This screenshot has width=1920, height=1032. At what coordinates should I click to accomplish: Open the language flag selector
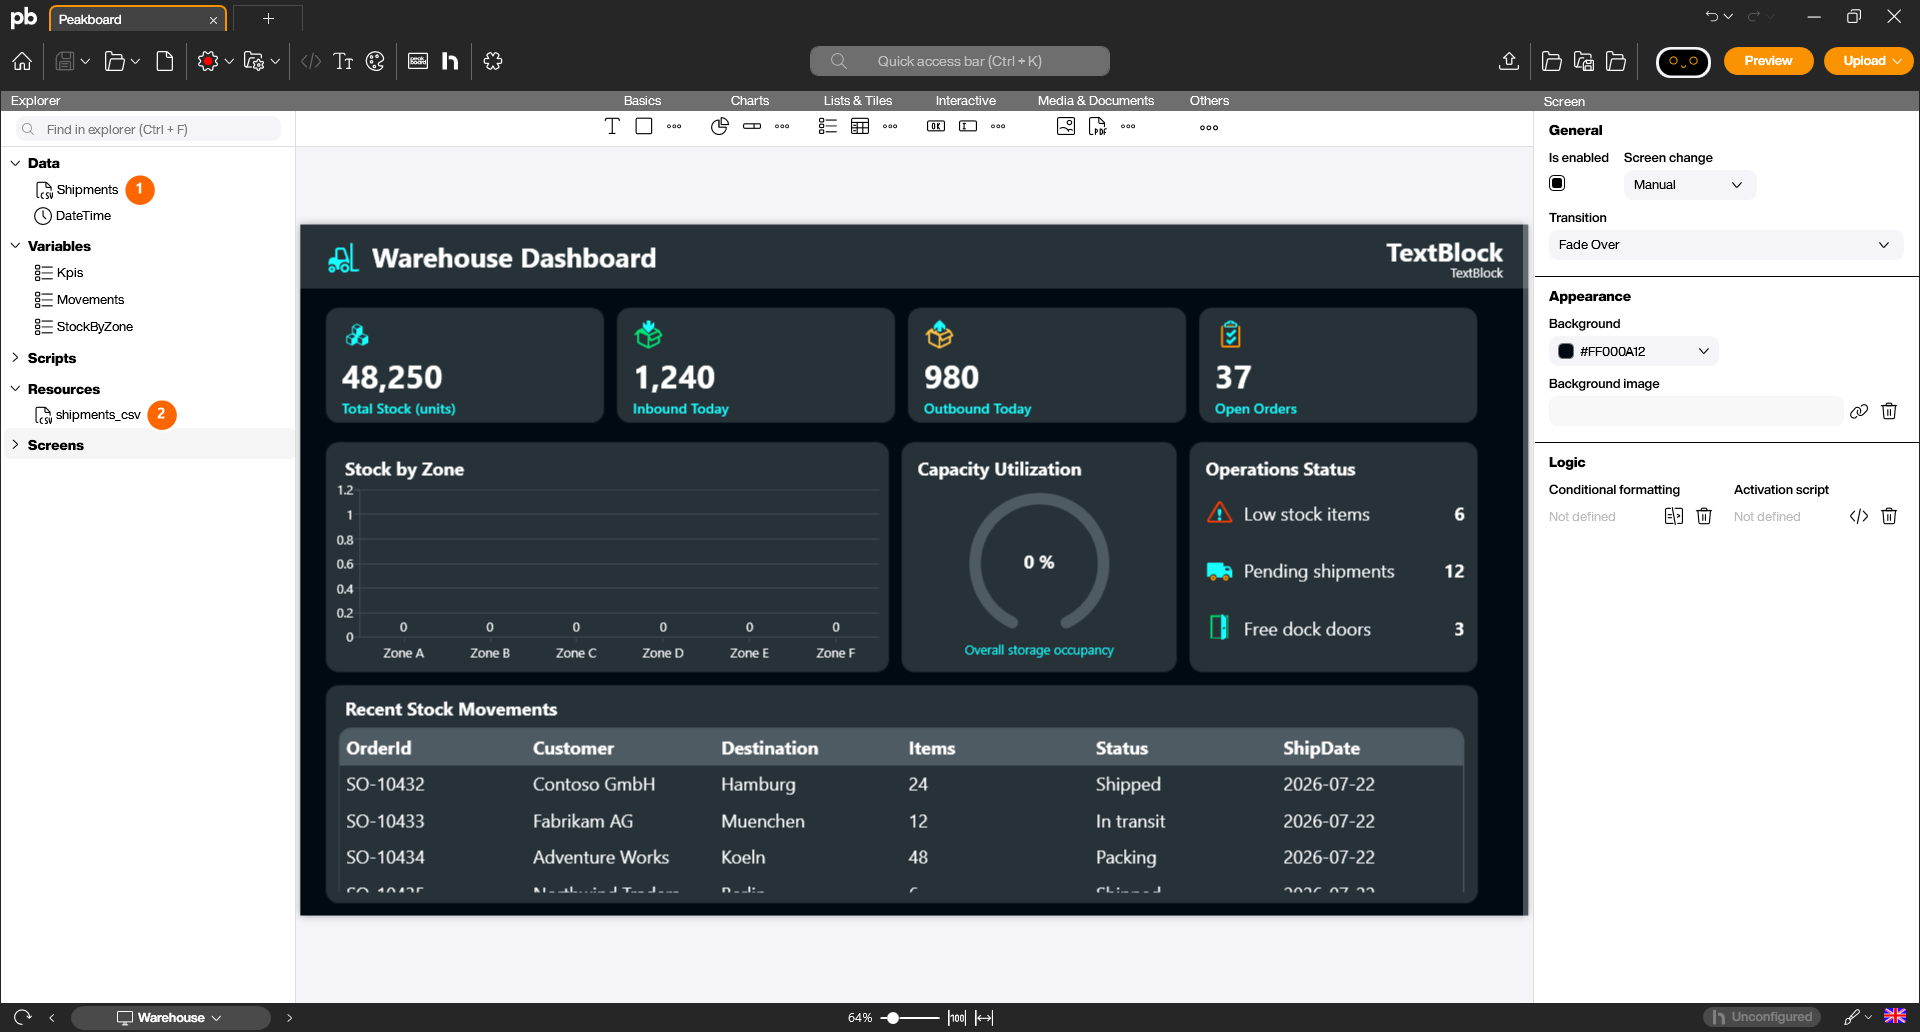[x=1895, y=1016]
